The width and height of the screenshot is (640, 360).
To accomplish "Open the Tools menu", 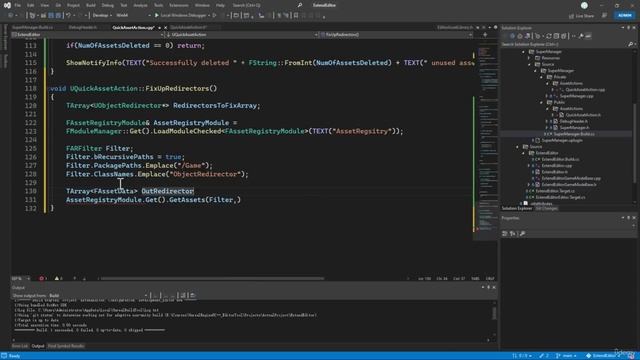I will coord(158,5).
